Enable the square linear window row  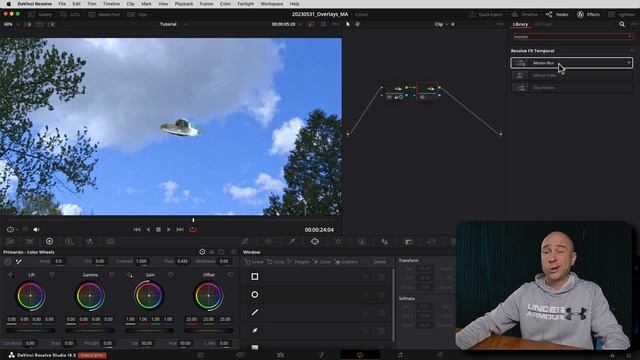click(254, 276)
